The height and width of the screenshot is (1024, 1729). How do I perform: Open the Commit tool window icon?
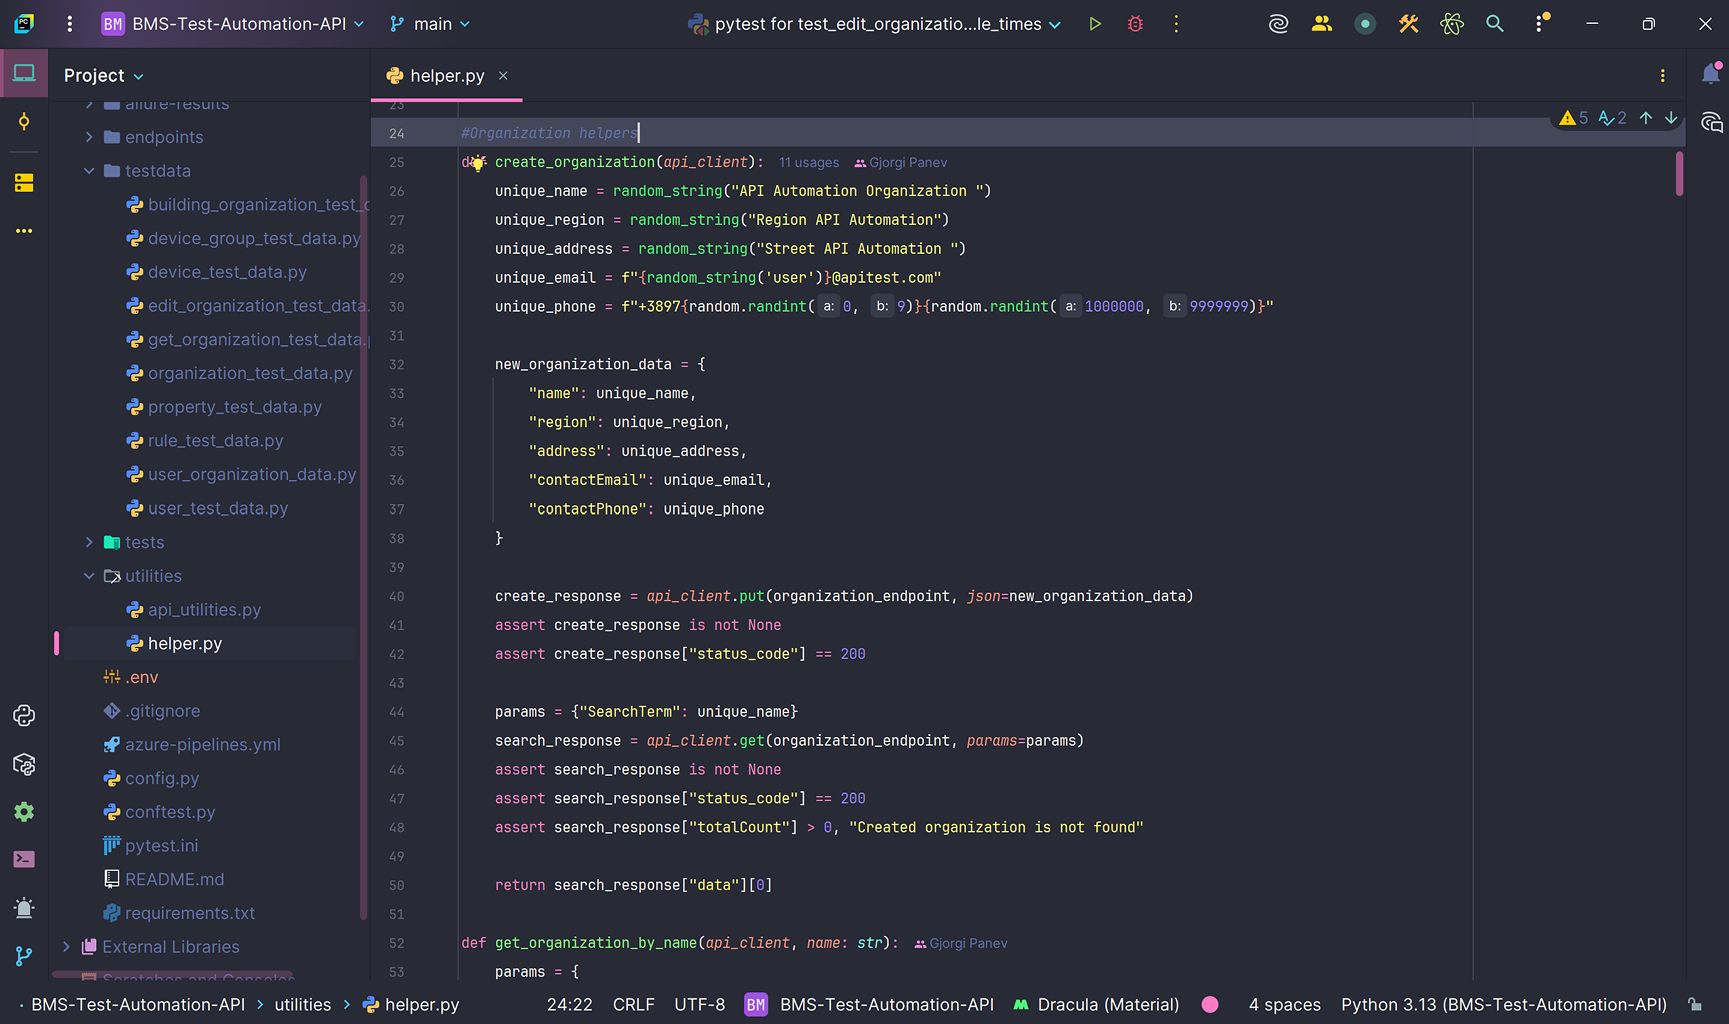24,122
